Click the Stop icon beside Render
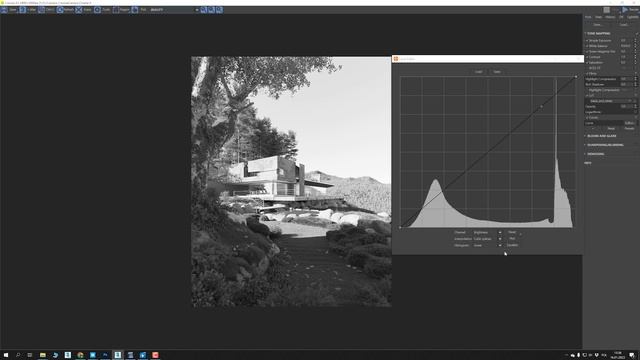This screenshot has width=640, height=360. (x=607, y=9)
